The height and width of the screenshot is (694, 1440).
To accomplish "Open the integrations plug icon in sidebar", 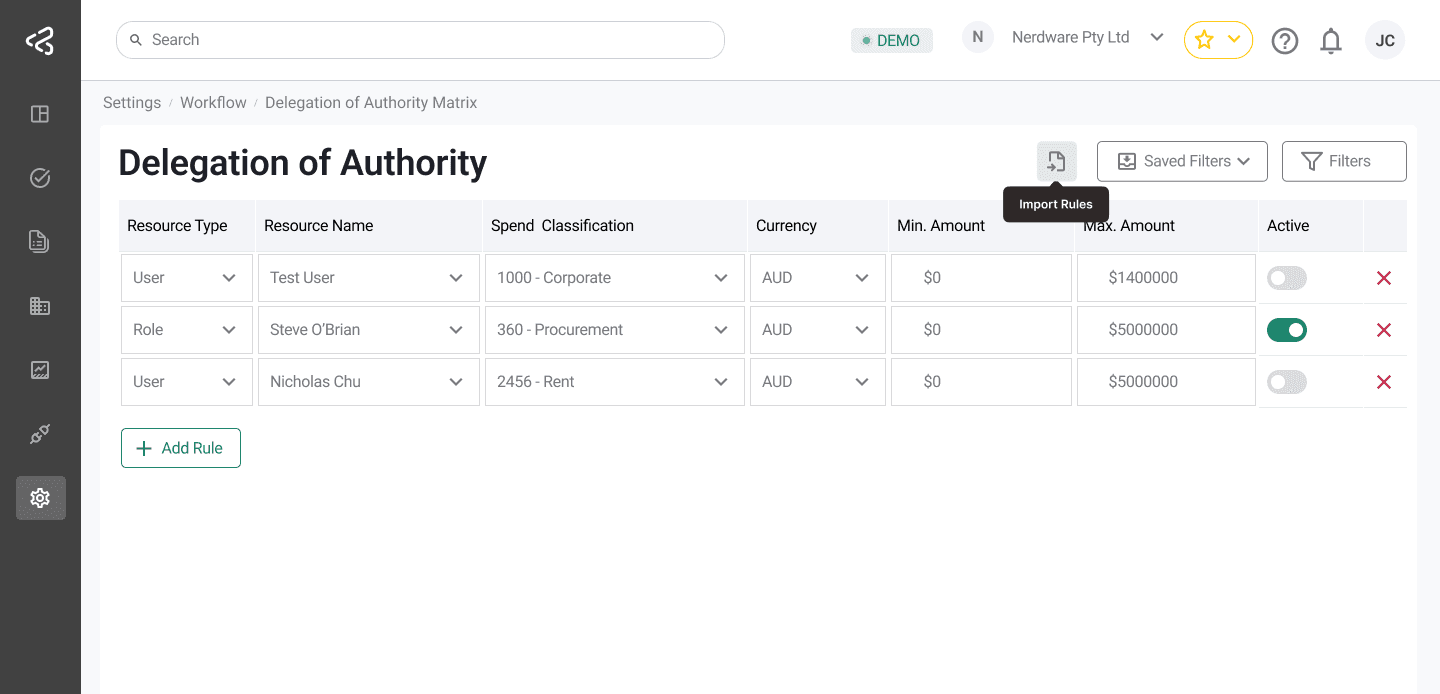I will (40, 433).
